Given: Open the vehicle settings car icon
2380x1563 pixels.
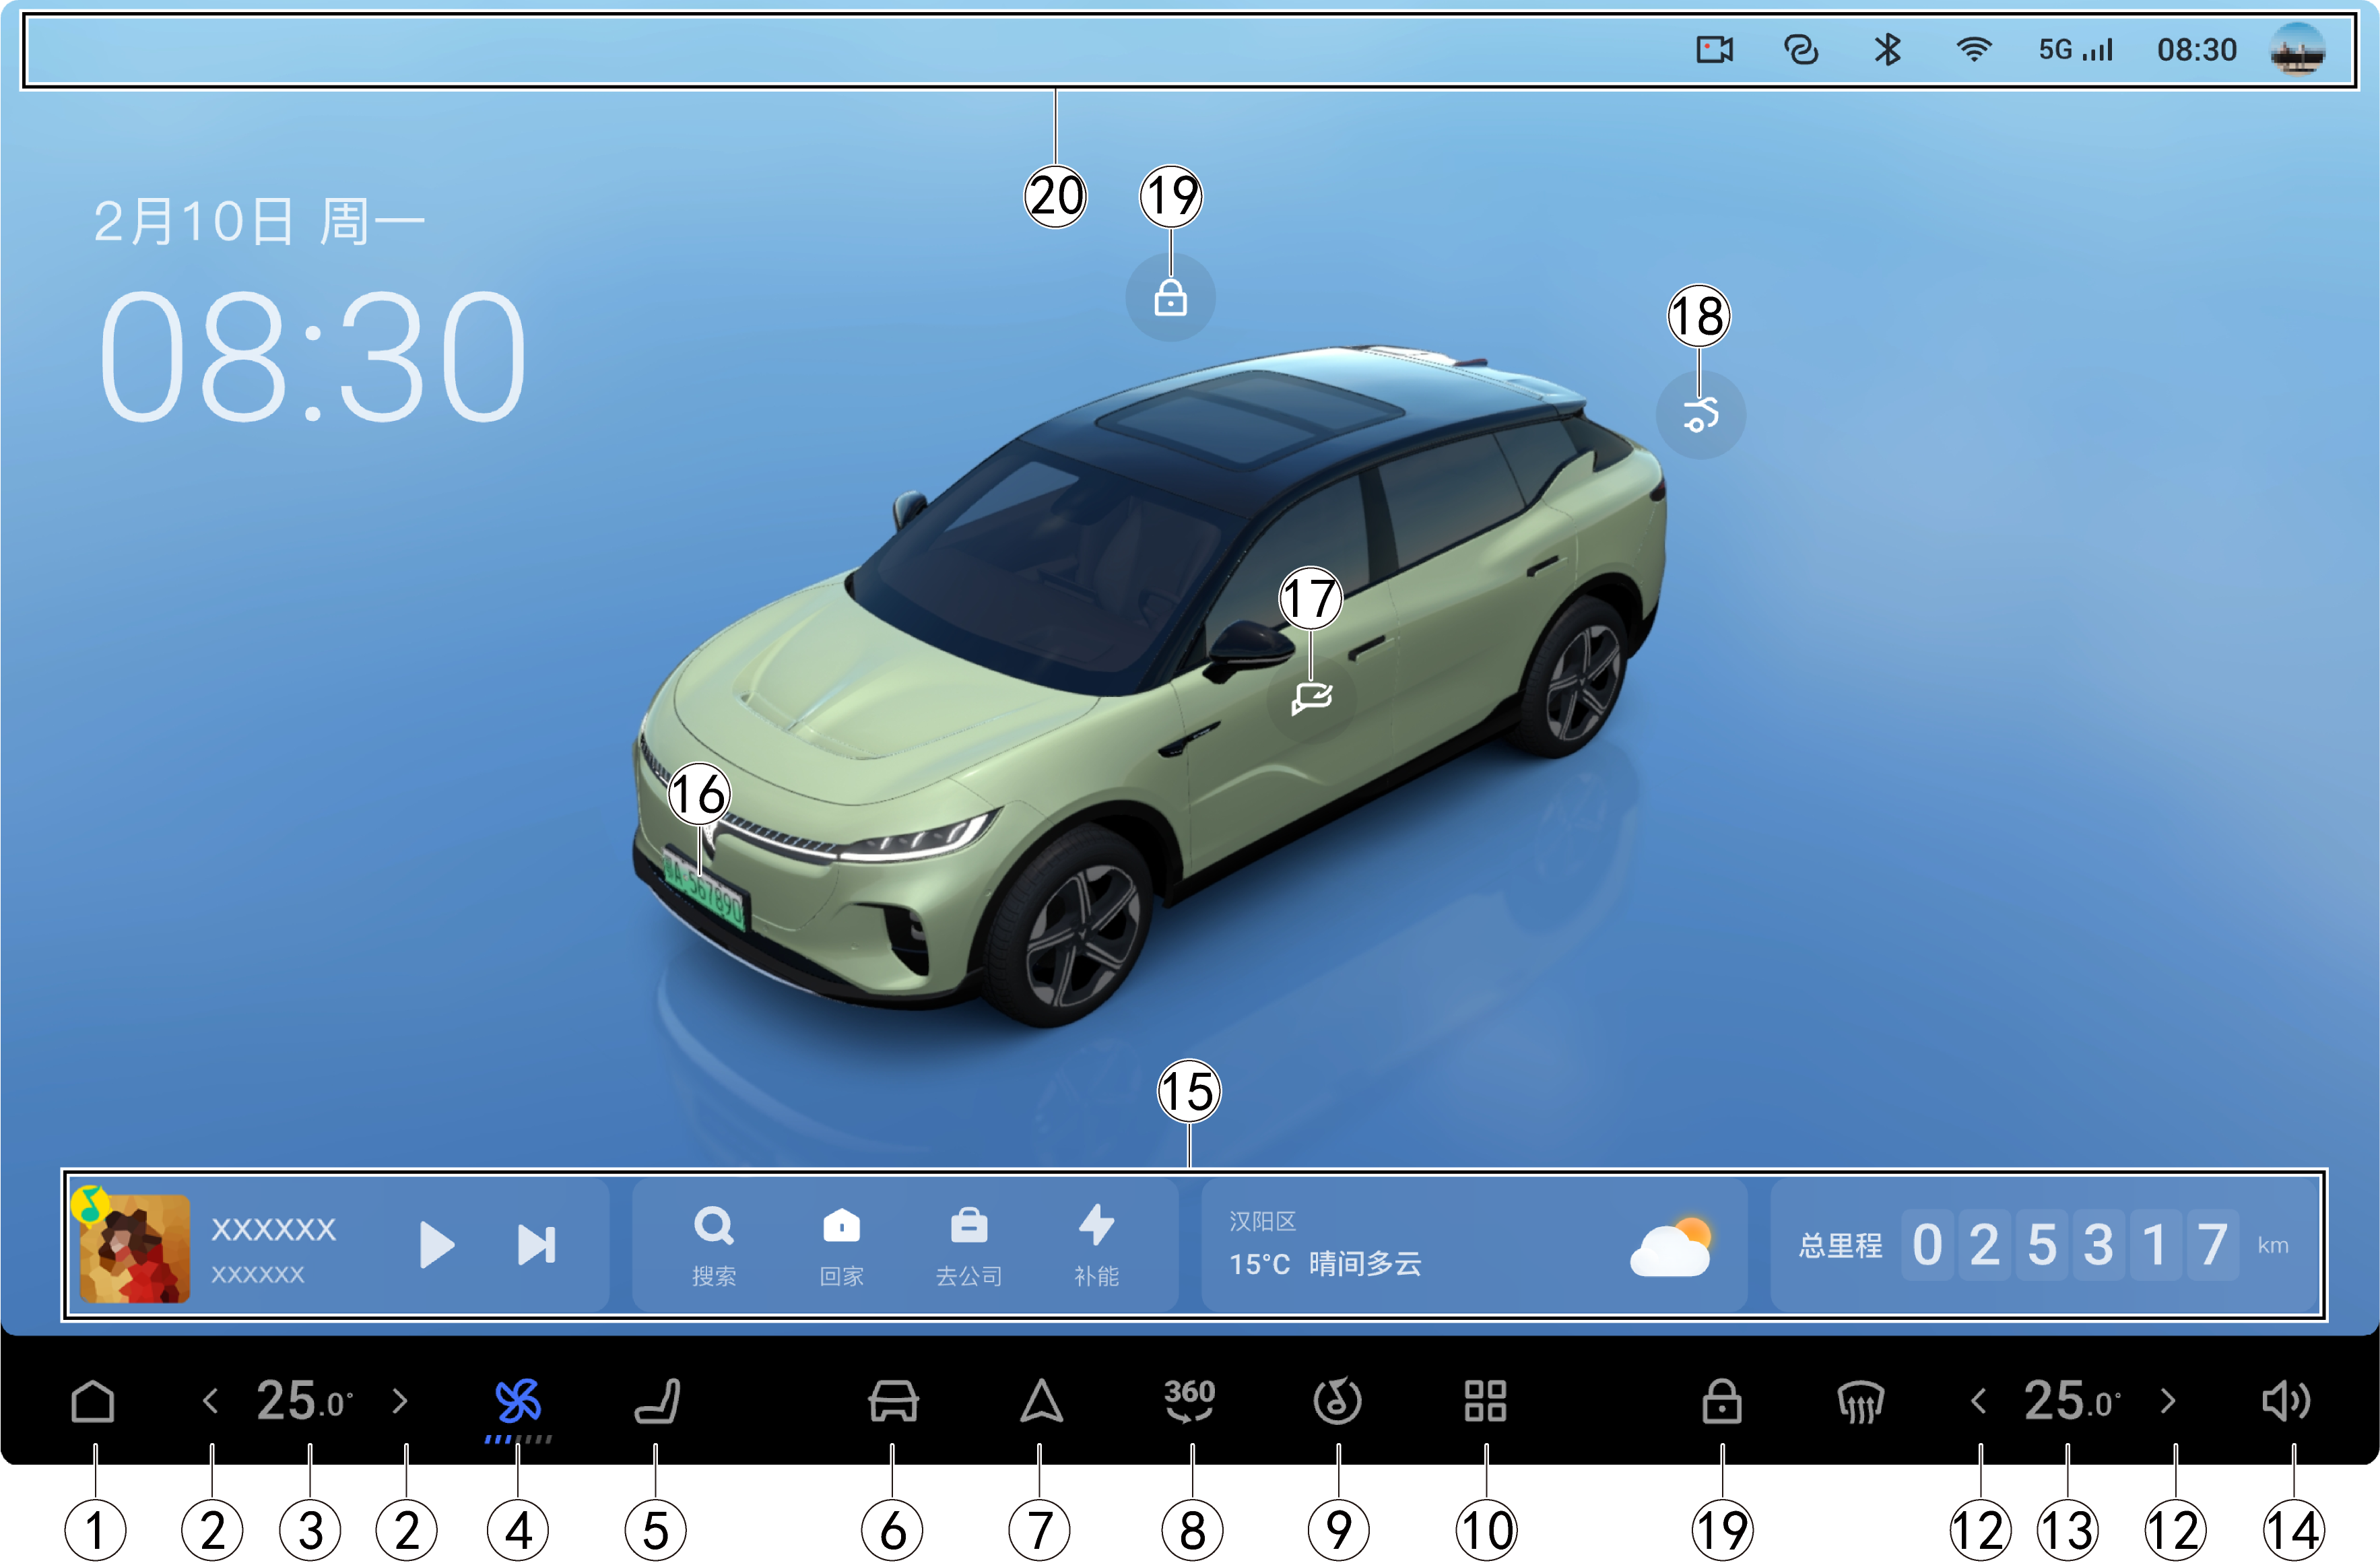Looking at the screenshot, I should click(x=893, y=1401).
